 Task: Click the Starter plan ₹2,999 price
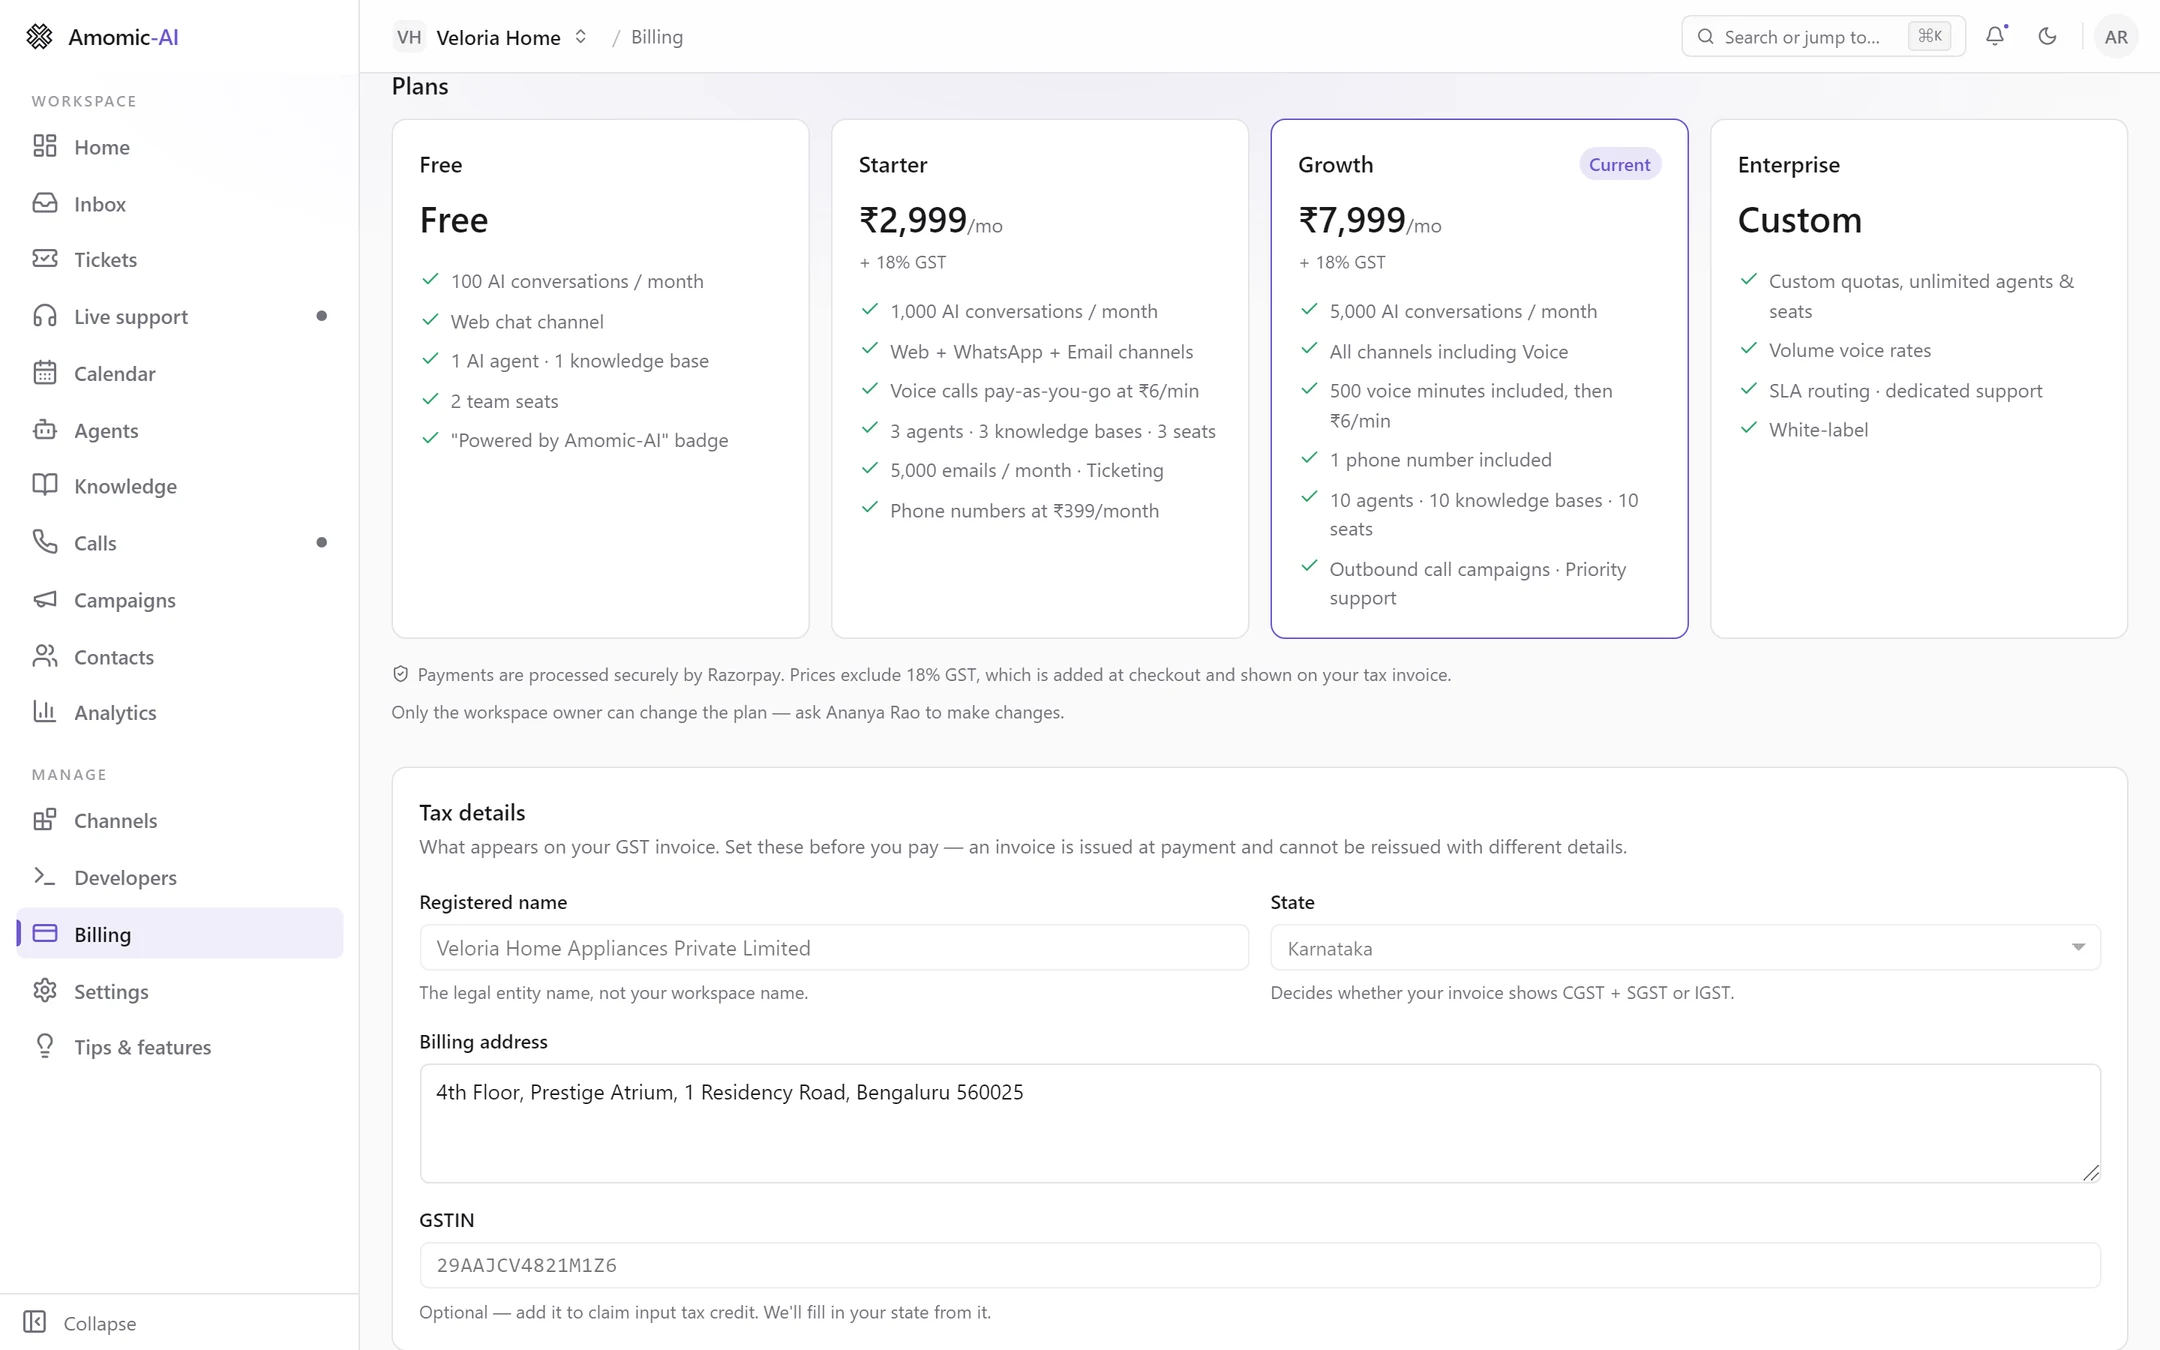(x=930, y=220)
